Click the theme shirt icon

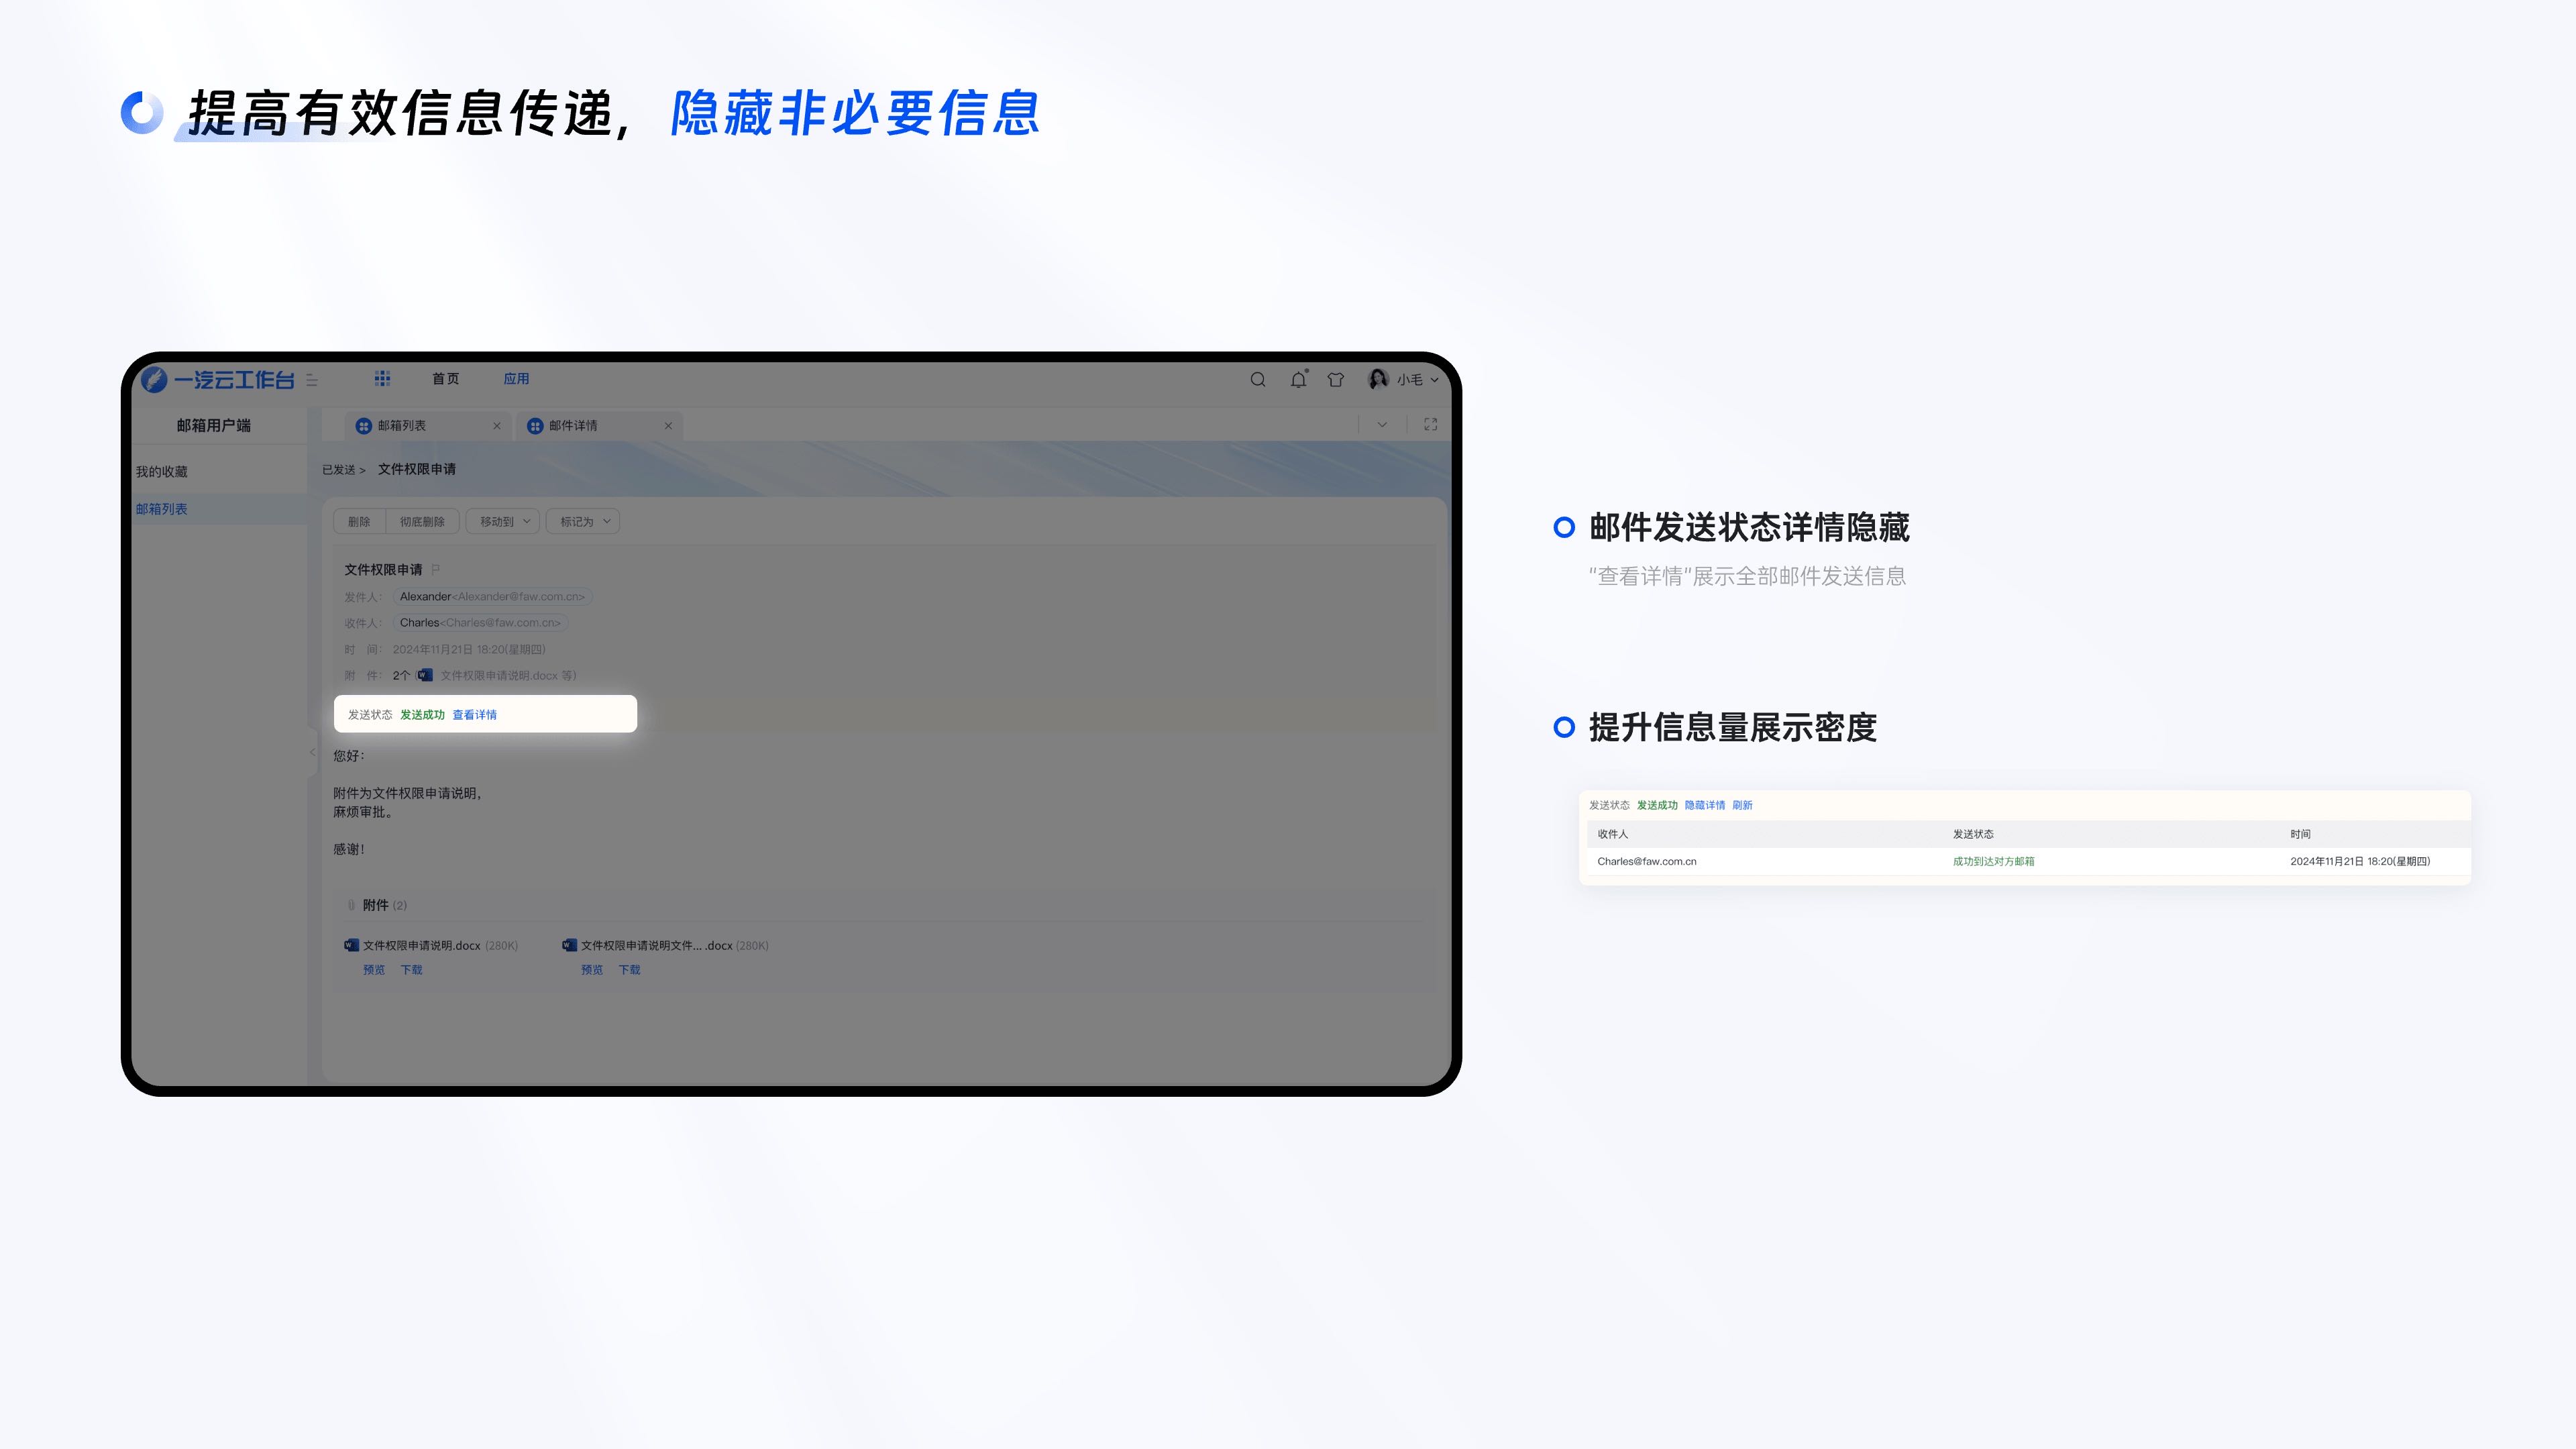[1336, 379]
